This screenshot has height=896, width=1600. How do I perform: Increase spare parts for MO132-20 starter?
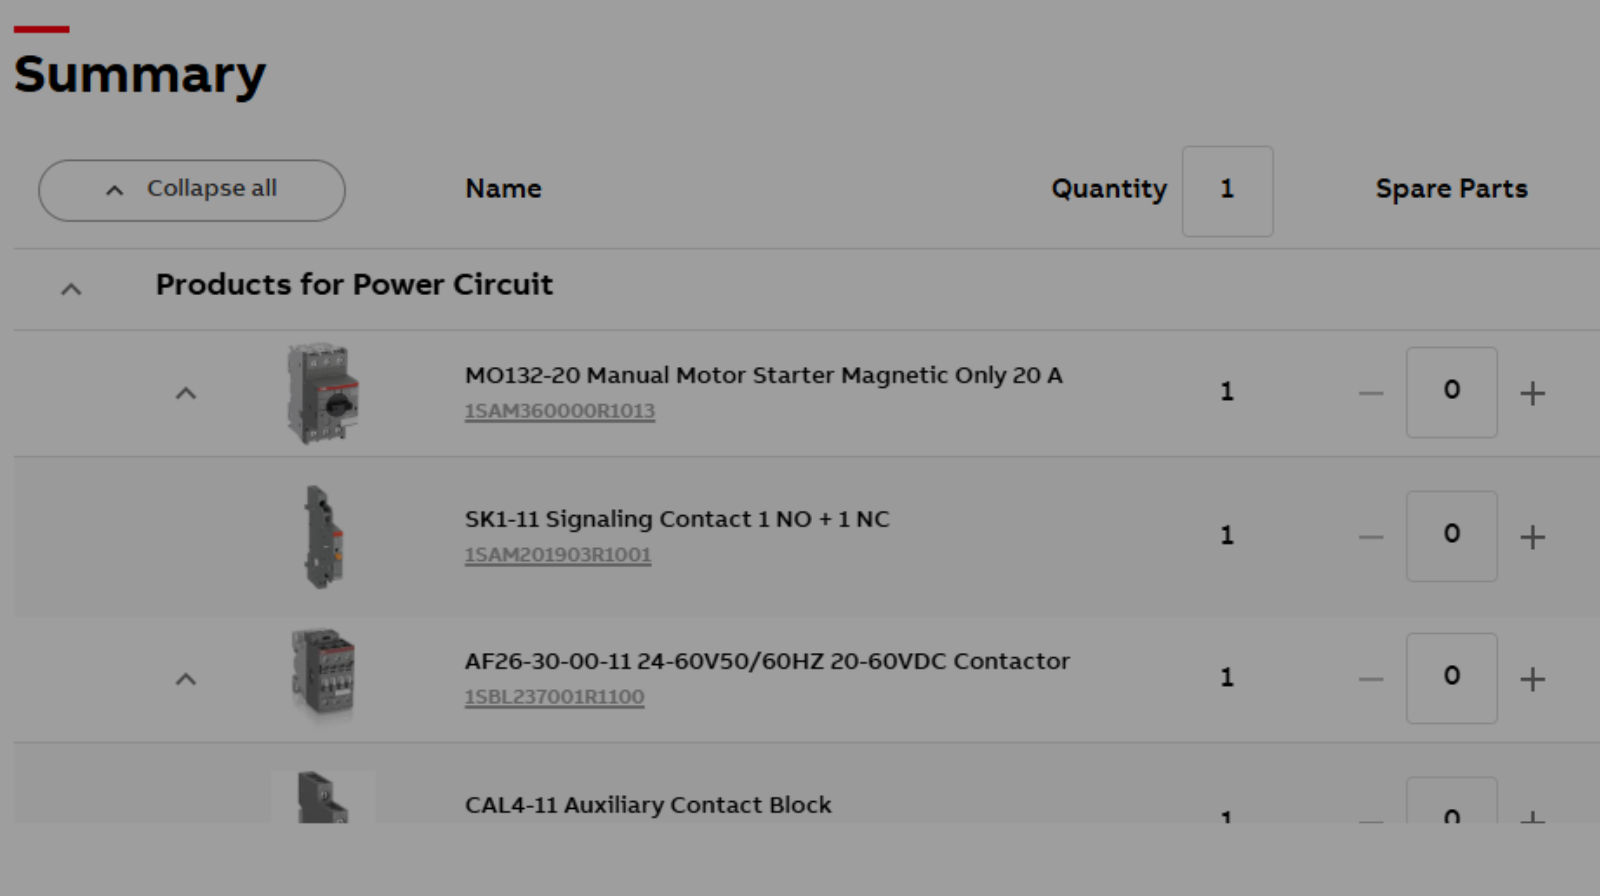coord(1532,393)
